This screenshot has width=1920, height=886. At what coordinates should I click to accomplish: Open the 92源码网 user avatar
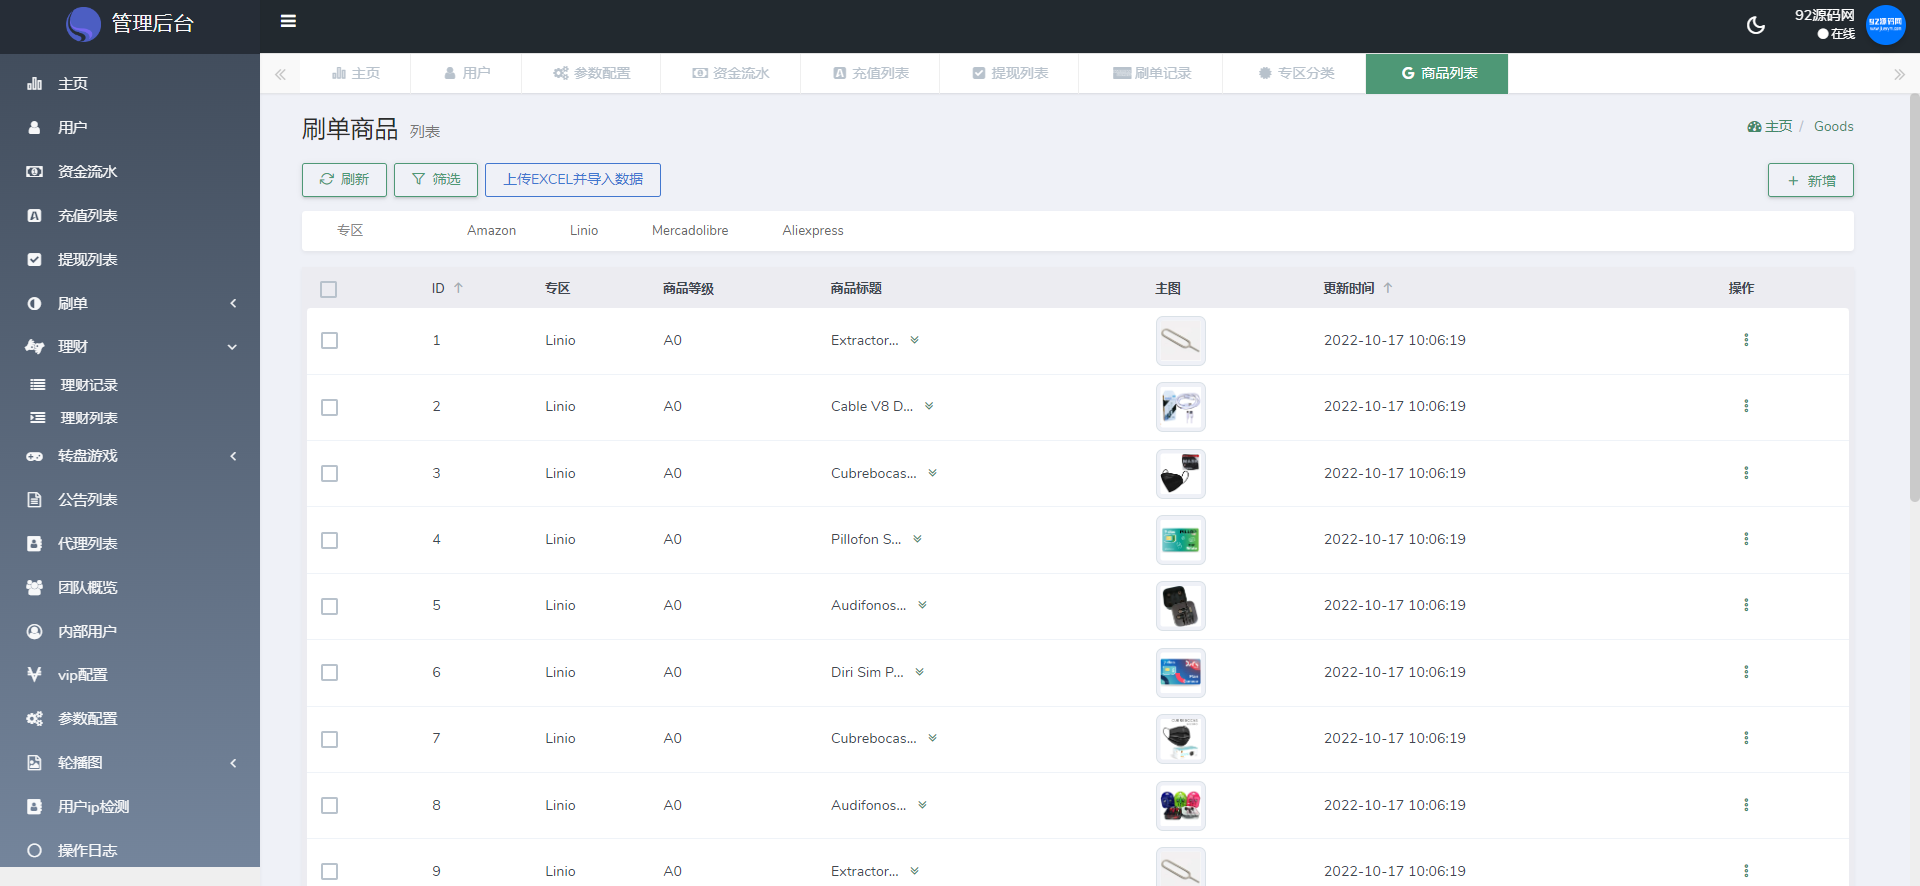[1886, 25]
